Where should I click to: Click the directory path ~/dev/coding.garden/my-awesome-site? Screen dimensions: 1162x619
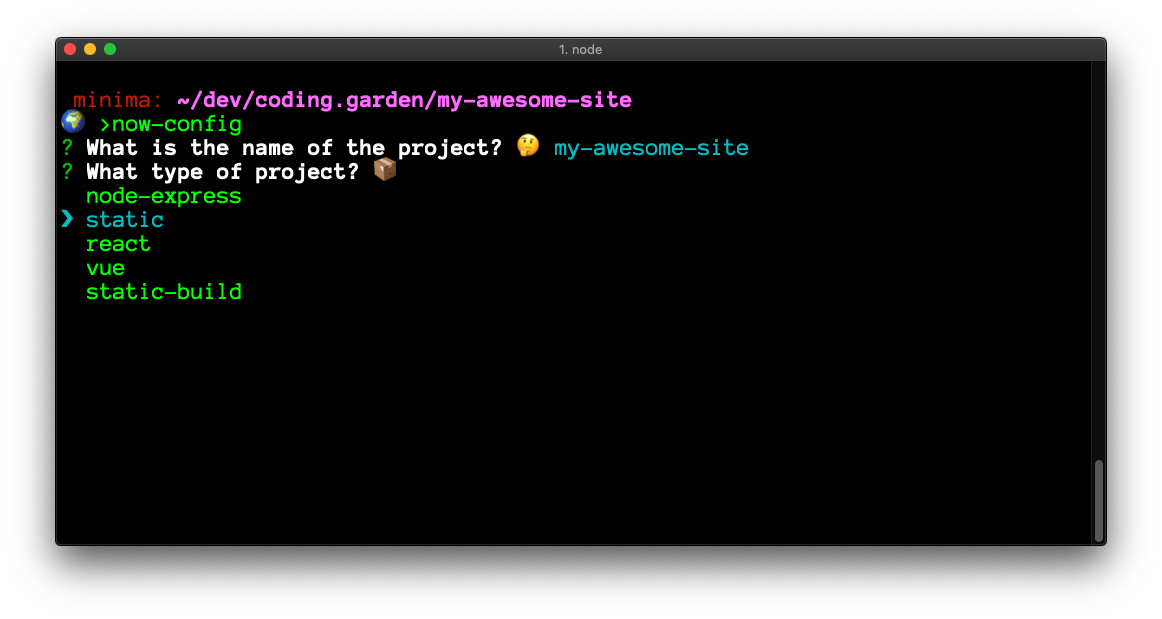(x=405, y=100)
